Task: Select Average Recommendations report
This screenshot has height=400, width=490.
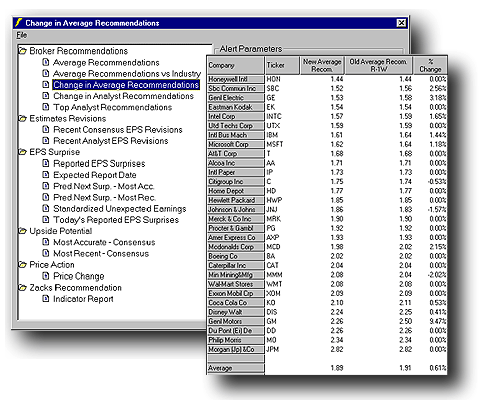Action: (106, 62)
